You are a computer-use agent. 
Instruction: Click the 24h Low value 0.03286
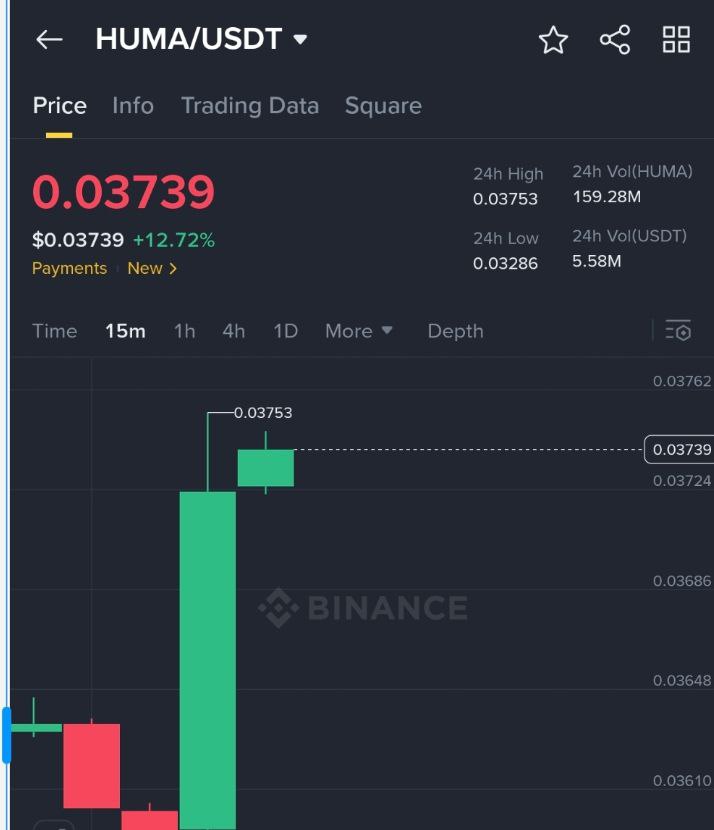click(x=505, y=263)
